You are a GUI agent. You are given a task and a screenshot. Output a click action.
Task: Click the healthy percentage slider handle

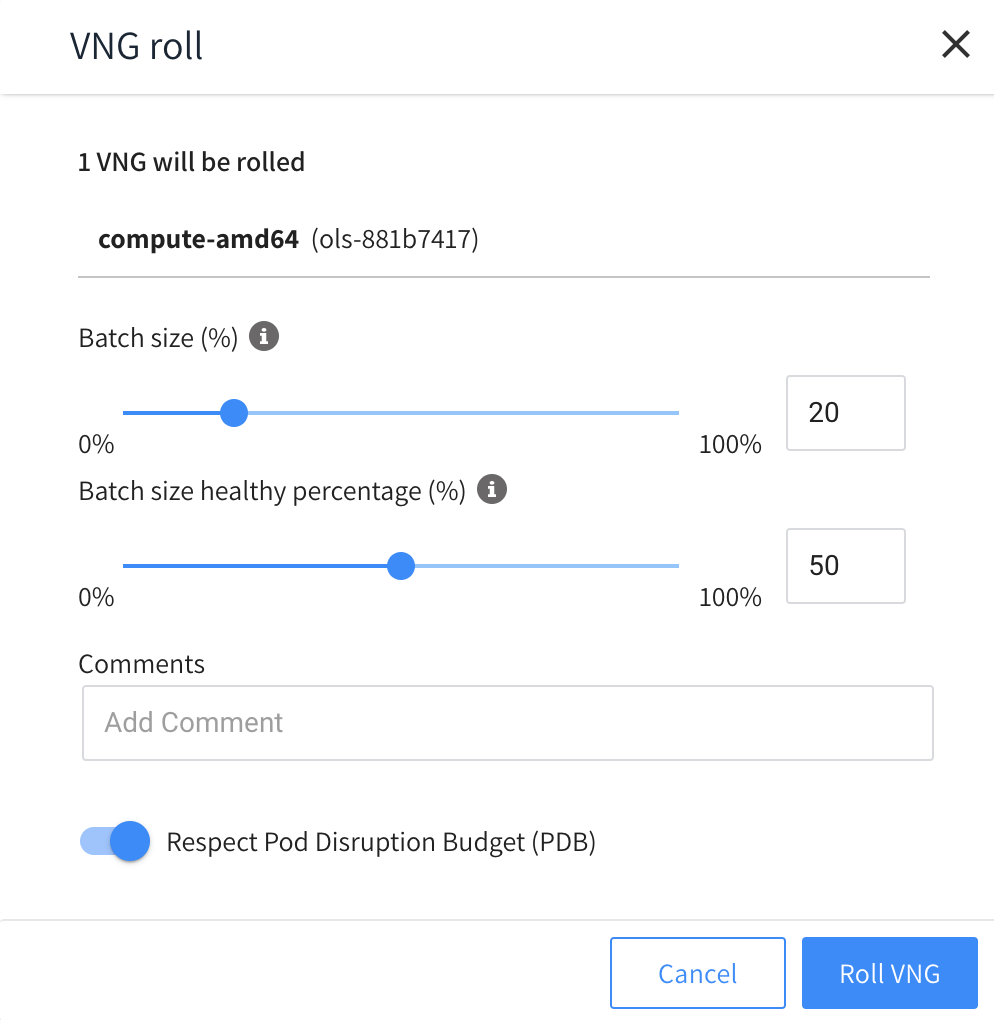[401, 566]
